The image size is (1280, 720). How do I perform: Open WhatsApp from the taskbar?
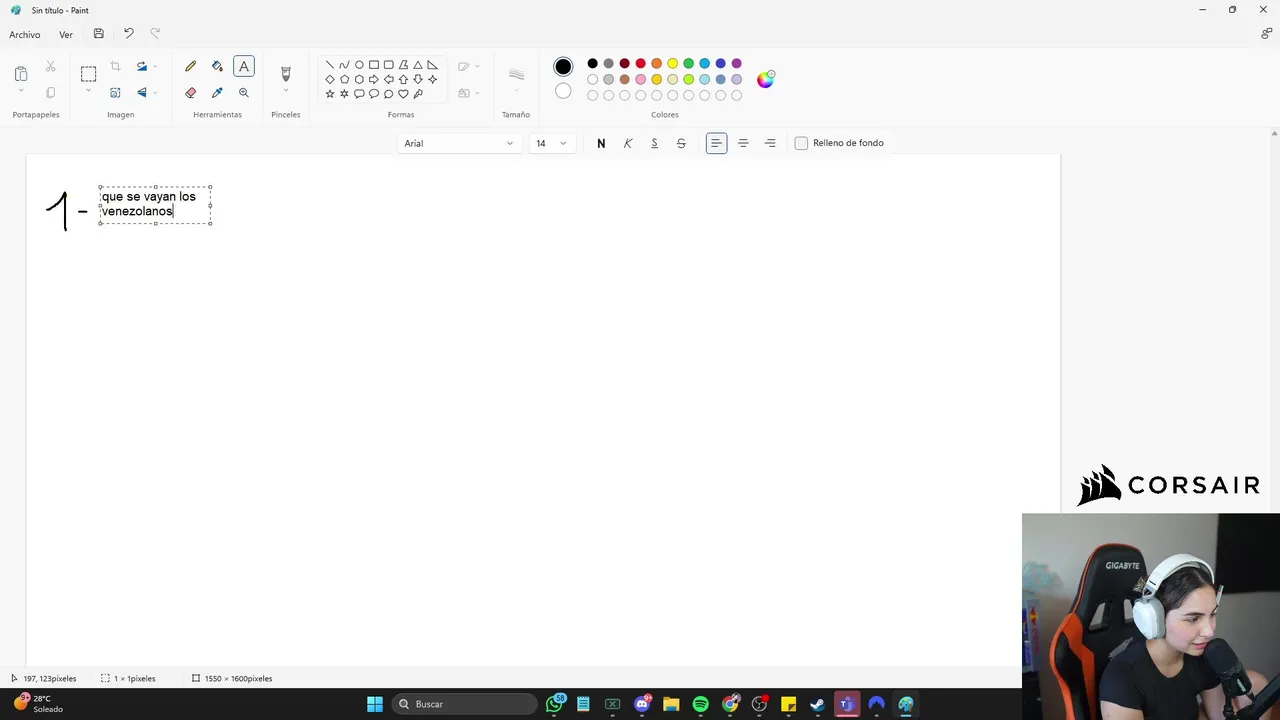[555, 704]
